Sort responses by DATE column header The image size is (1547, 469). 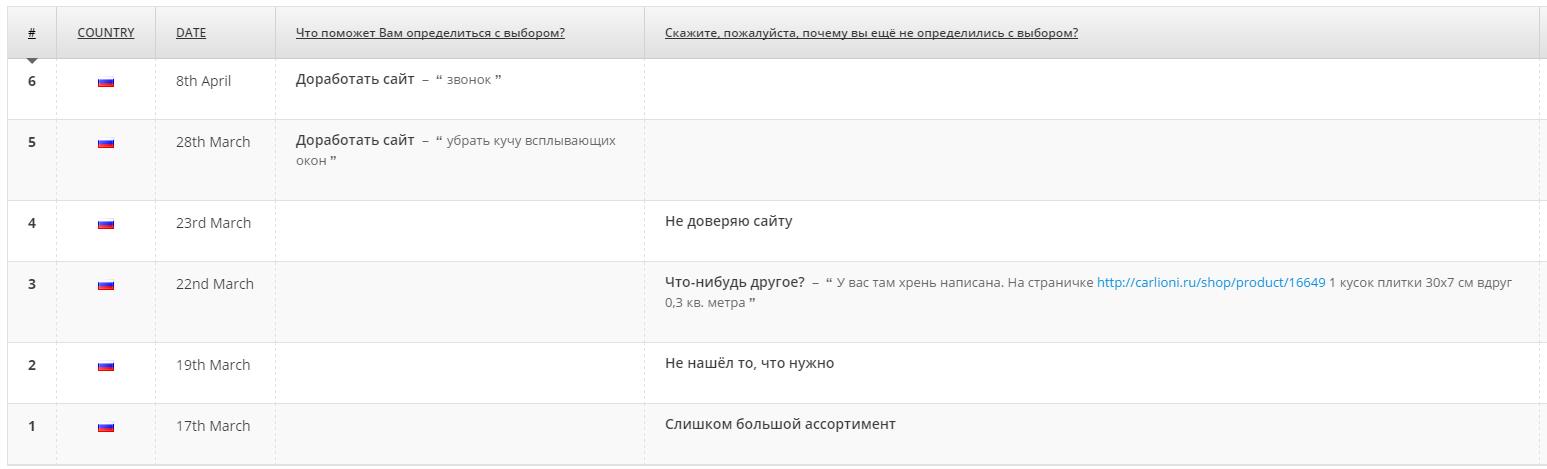click(x=191, y=33)
